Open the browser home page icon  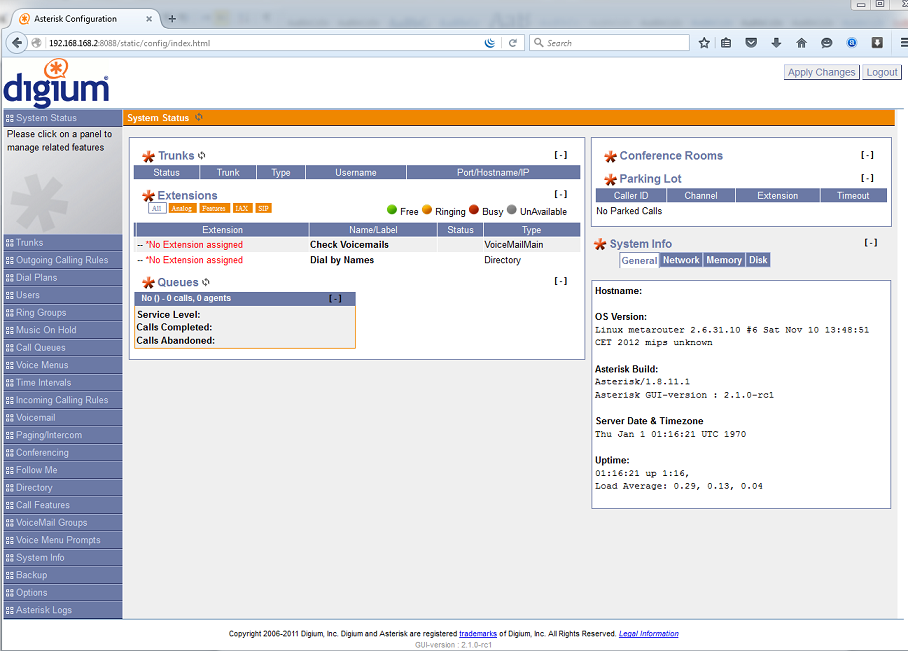[801, 43]
